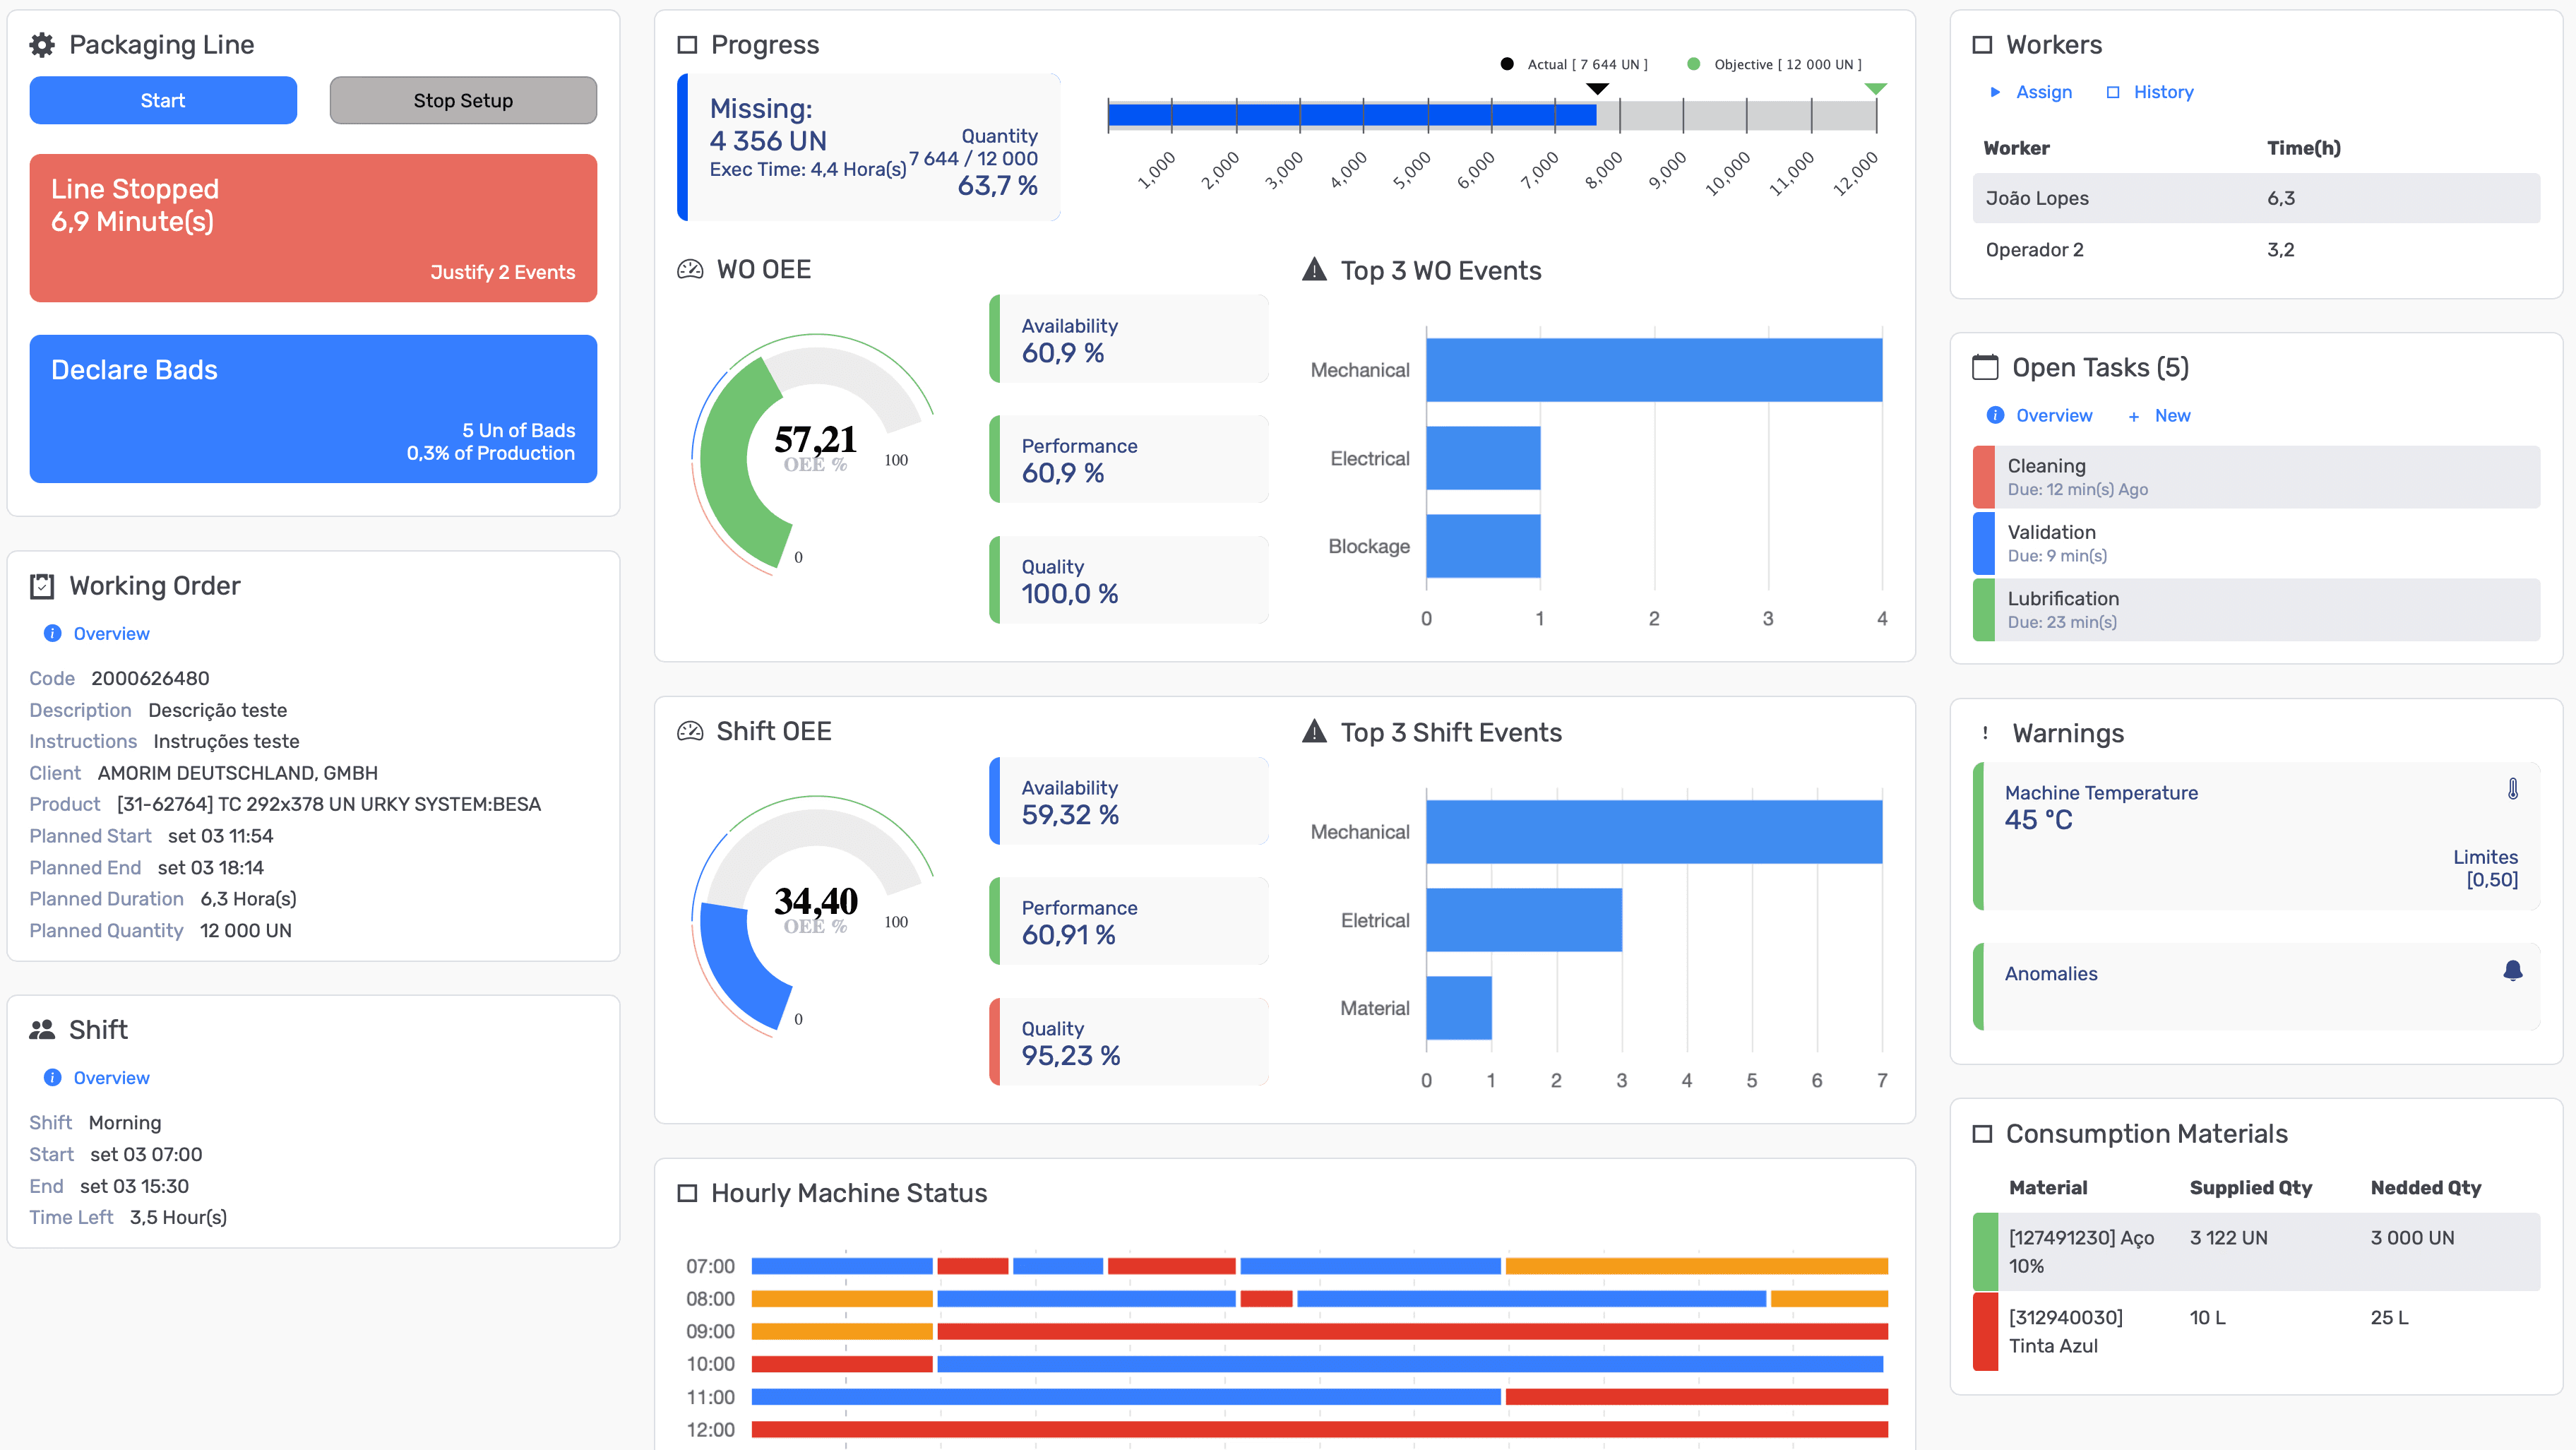Click the Shift people icon
The image size is (2576, 1450).
(x=42, y=1030)
